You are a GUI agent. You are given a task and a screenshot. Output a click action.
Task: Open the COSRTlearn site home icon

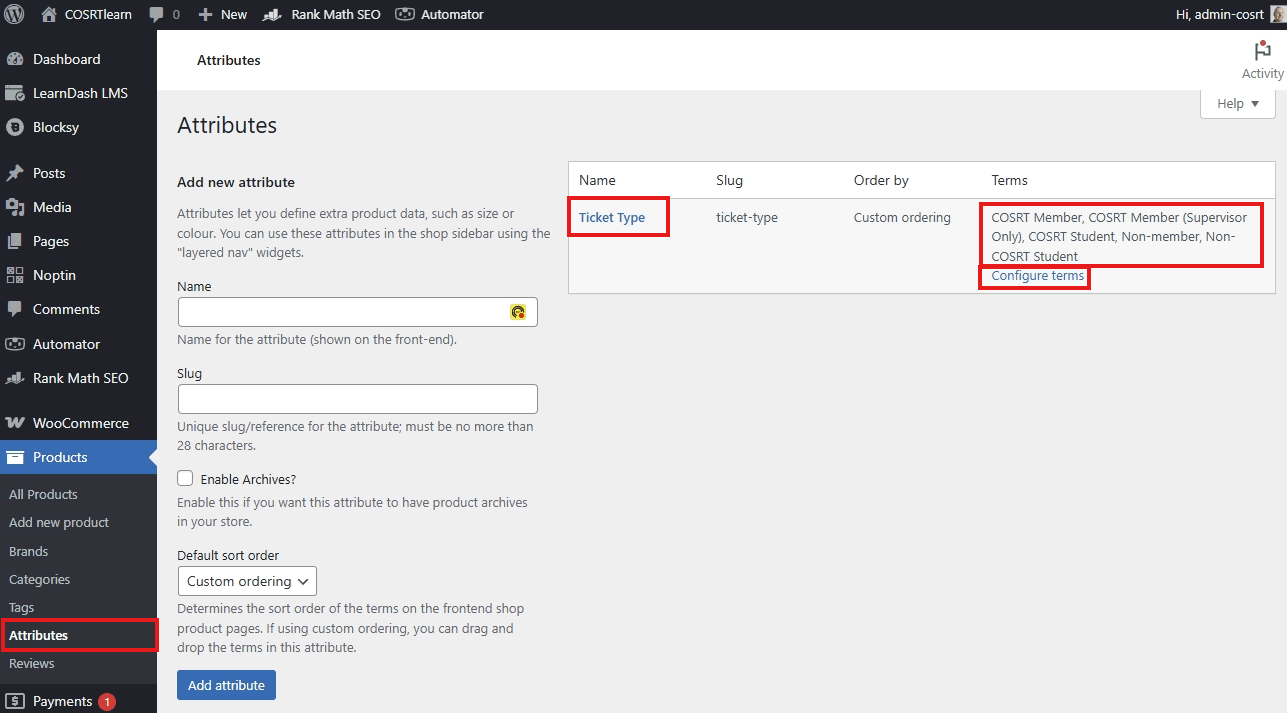click(49, 14)
